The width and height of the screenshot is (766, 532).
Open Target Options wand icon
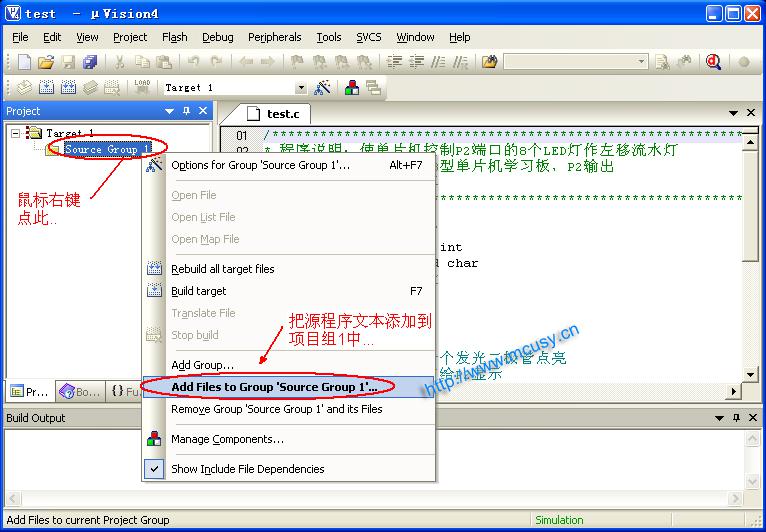click(322, 87)
